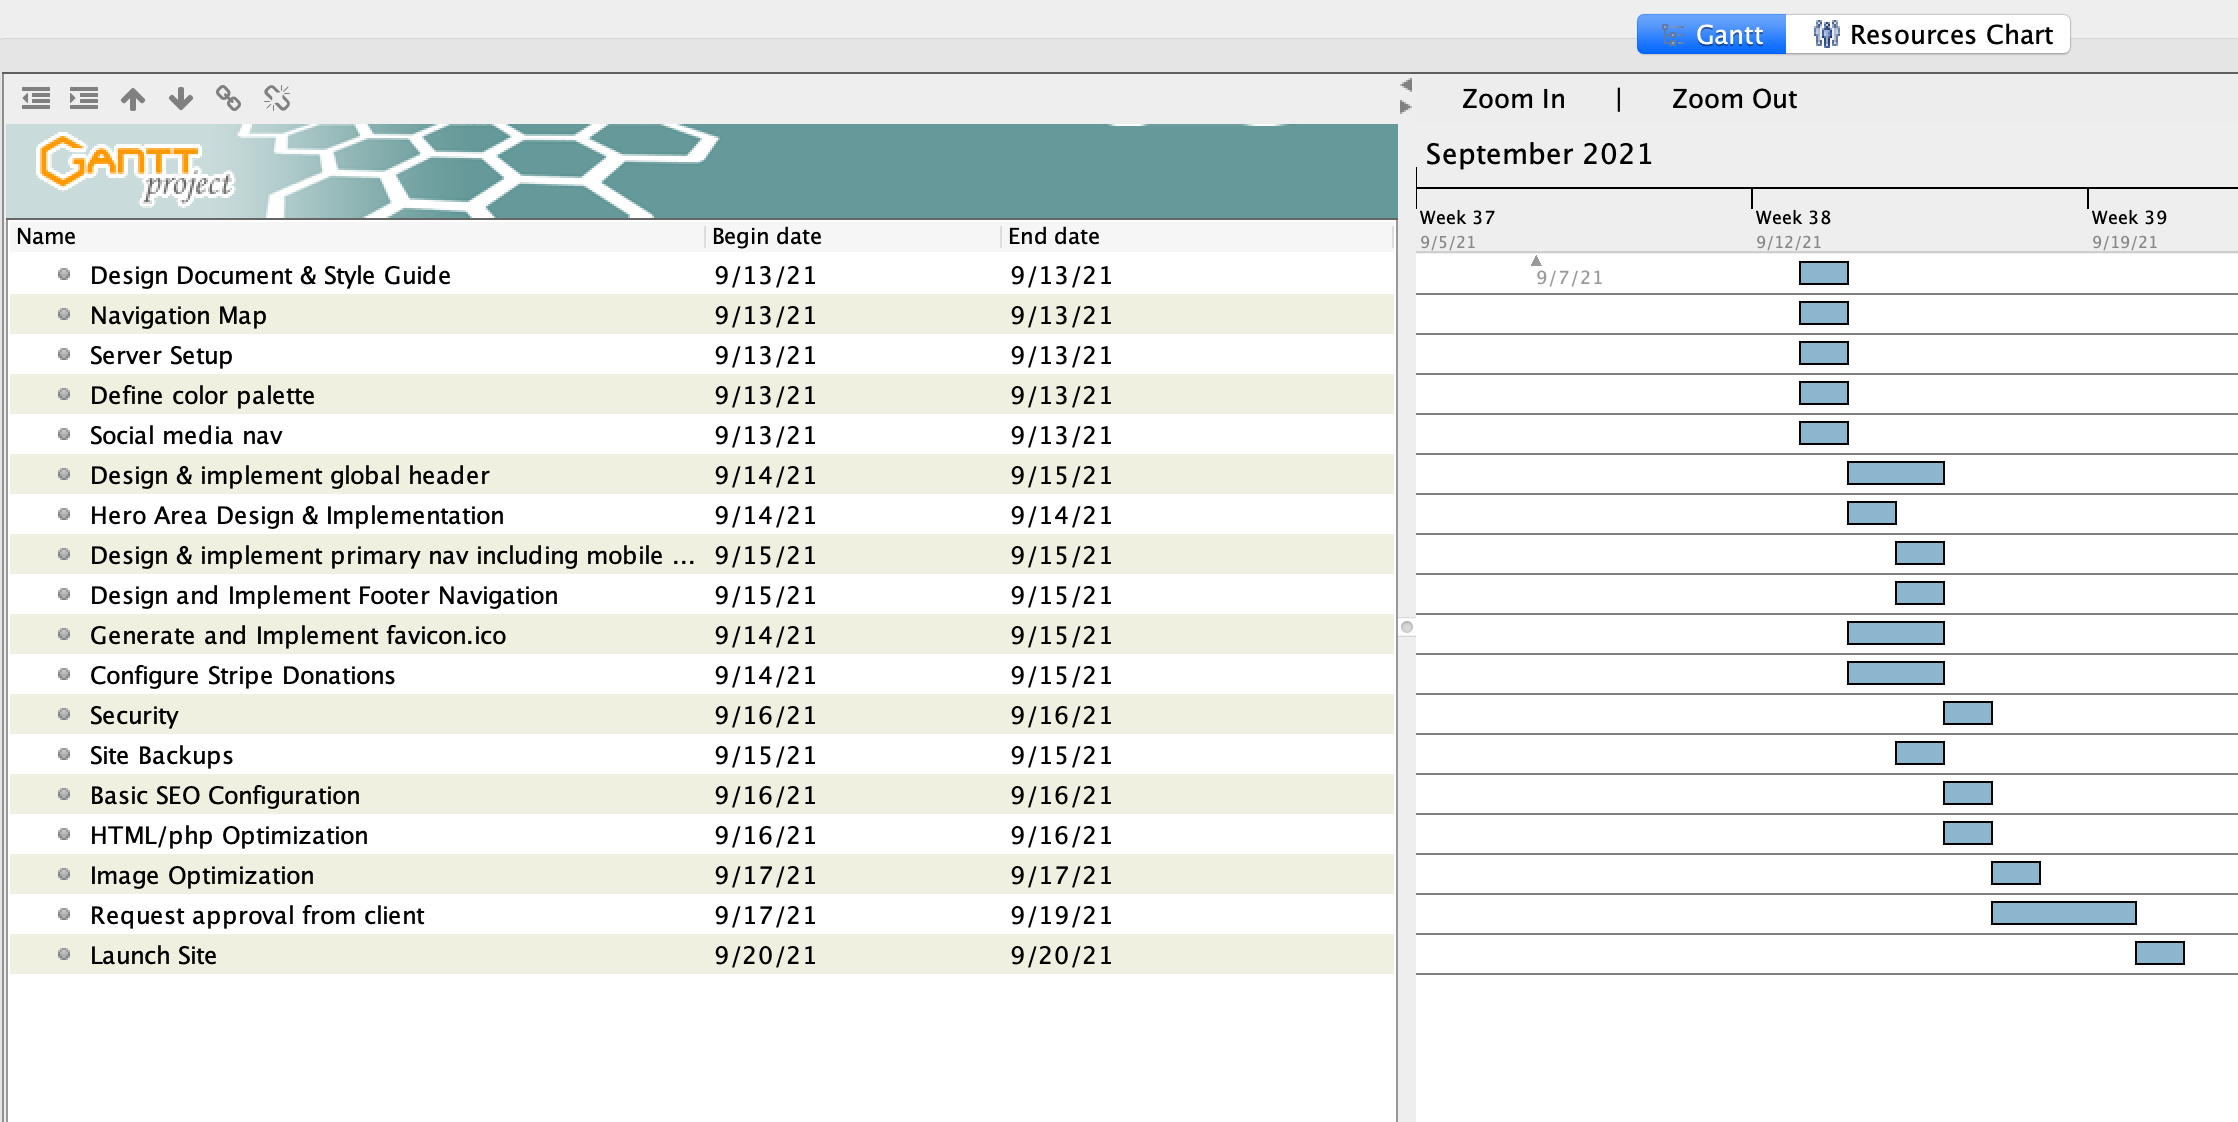Viewport: 2238px width, 1122px height.
Task: Select the link tasks chain icon
Action: 229,99
